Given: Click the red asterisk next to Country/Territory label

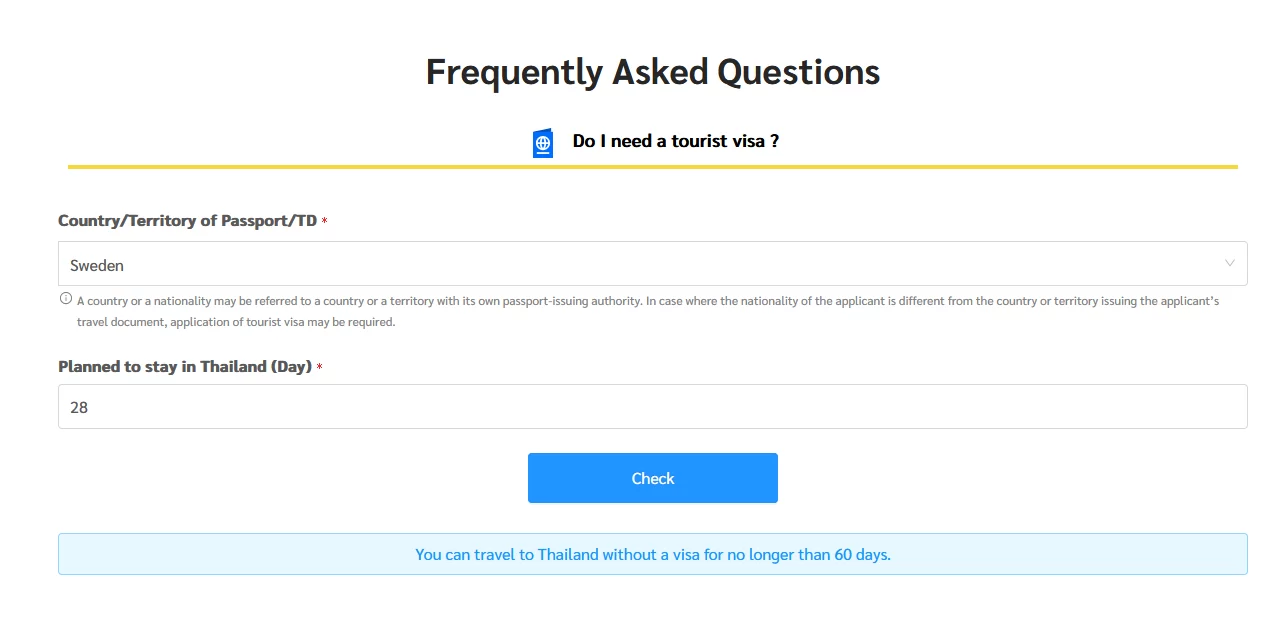Looking at the screenshot, I should (x=324, y=222).
